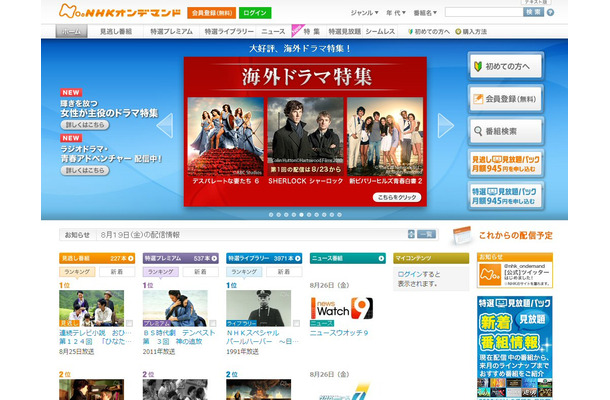Select 新着 tab under 特選ライブラリー

pos(284,272)
